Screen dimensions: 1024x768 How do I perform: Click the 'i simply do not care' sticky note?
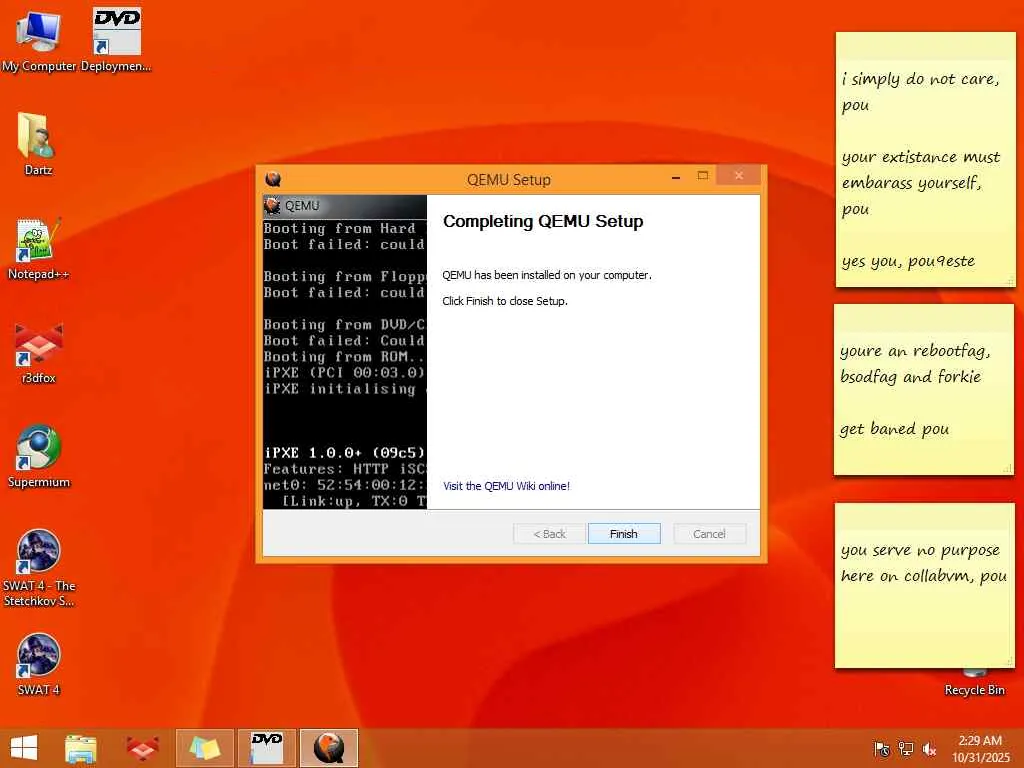925,159
